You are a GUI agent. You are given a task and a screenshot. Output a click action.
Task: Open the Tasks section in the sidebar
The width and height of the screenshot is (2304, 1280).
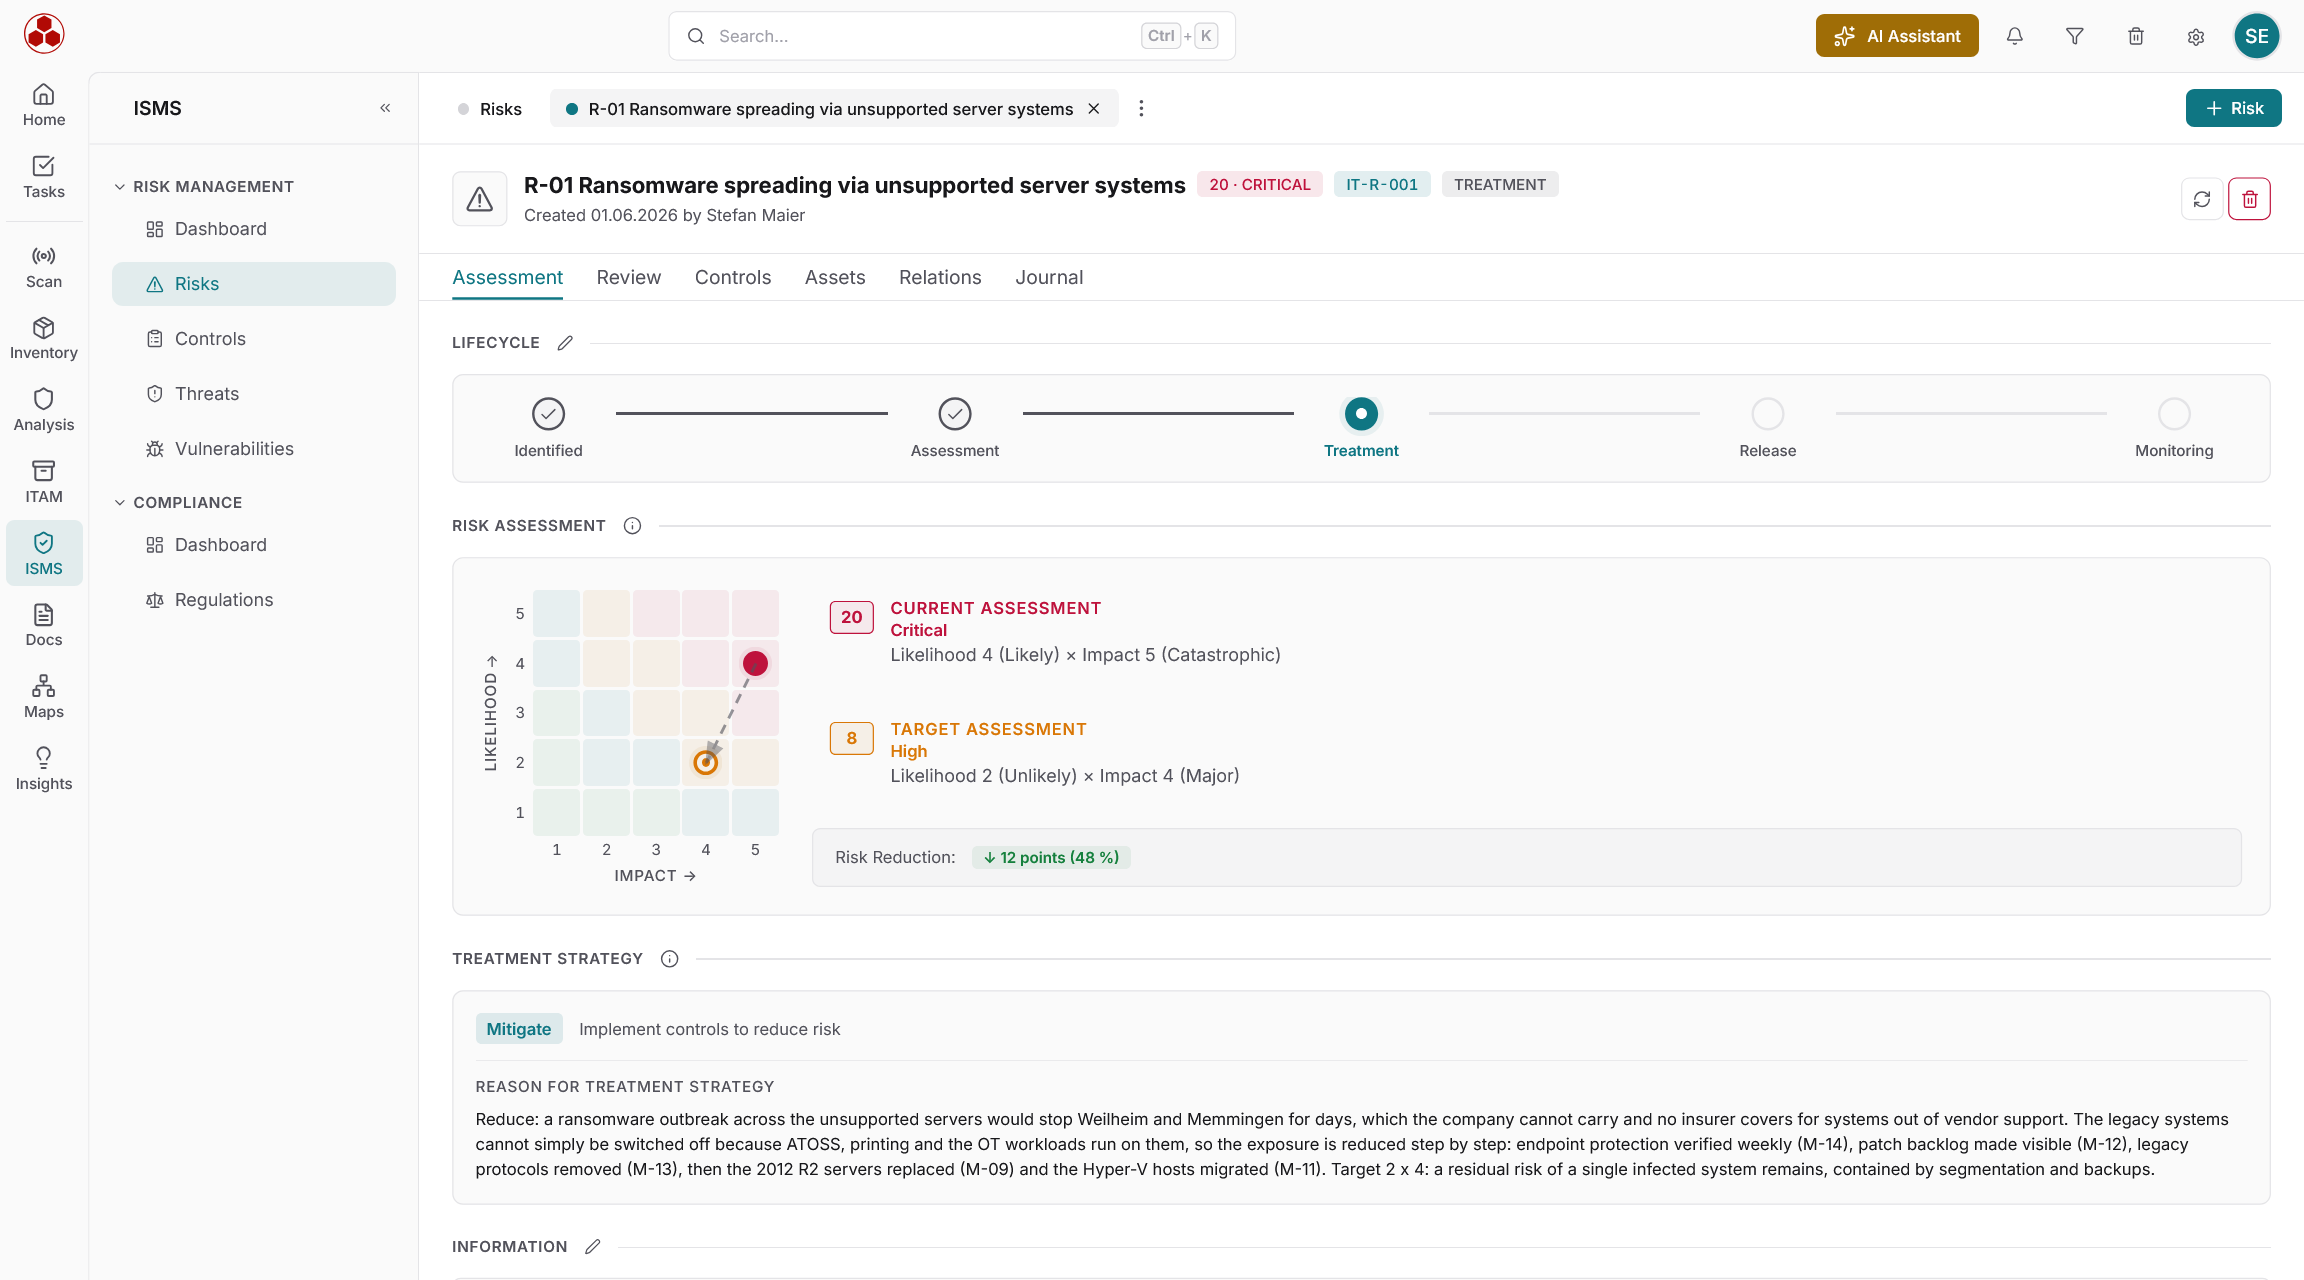44,178
